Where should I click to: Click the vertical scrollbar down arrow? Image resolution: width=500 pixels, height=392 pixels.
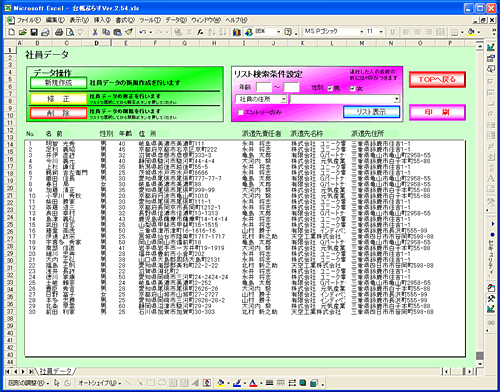[480, 364]
